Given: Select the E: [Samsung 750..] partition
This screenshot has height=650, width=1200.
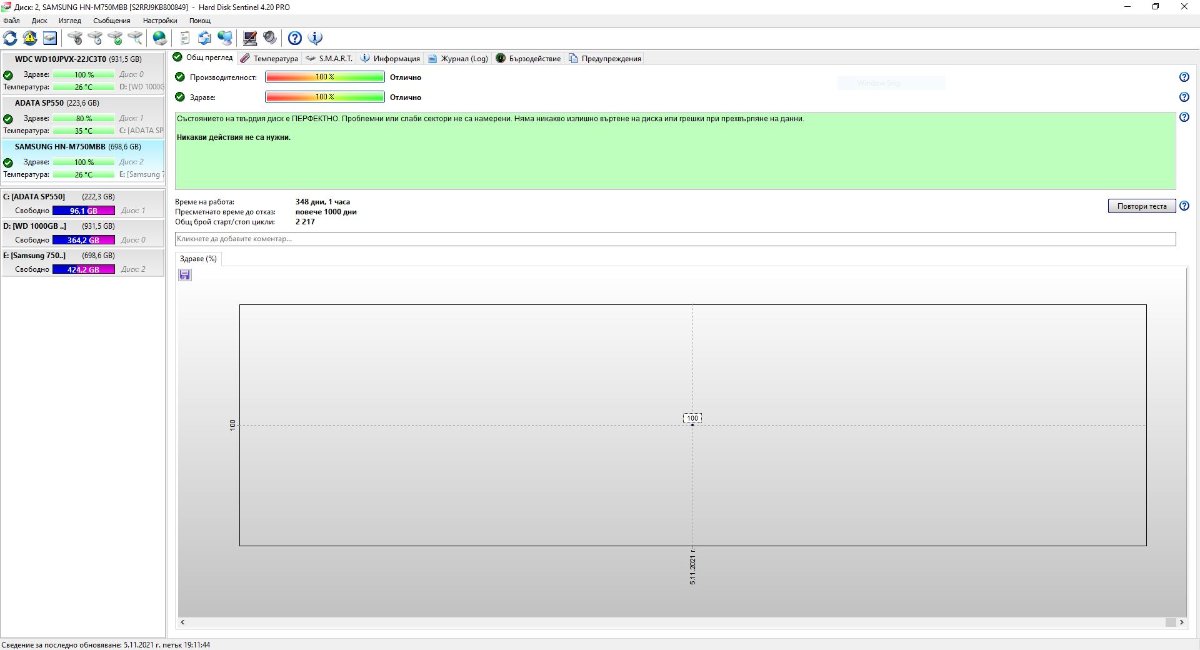Looking at the screenshot, I should [x=82, y=262].
